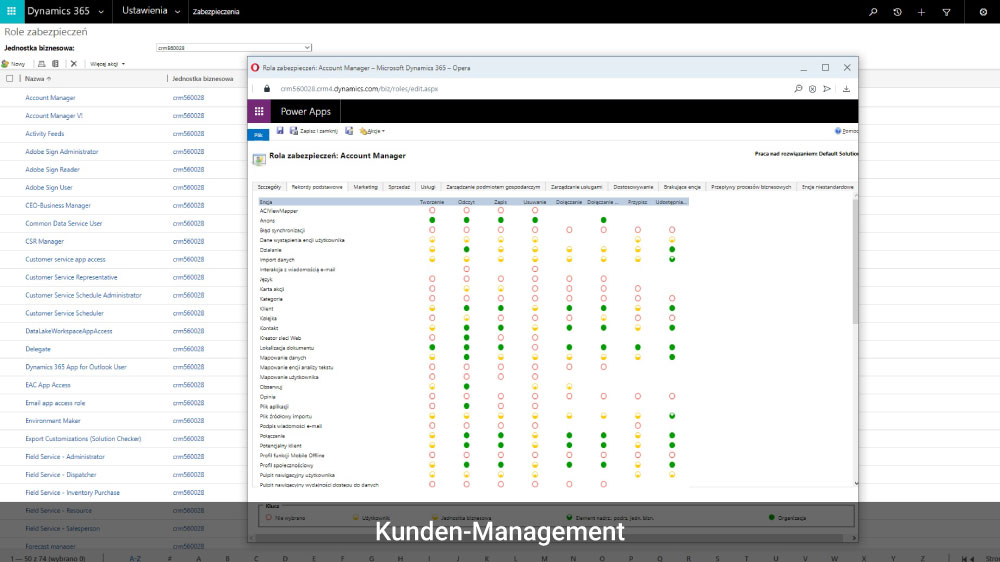Open the Encje niestandardowe tab
This screenshot has width=1000, height=562.
(x=827, y=187)
